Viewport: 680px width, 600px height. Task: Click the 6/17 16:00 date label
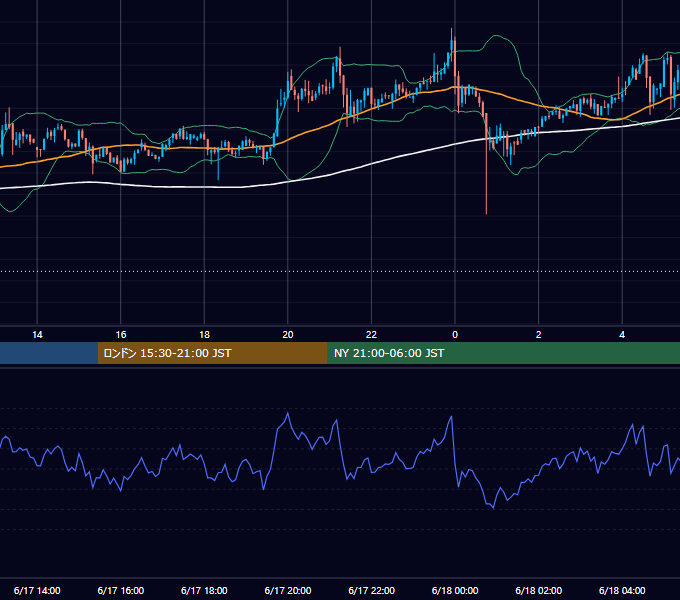[x=121, y=590]
